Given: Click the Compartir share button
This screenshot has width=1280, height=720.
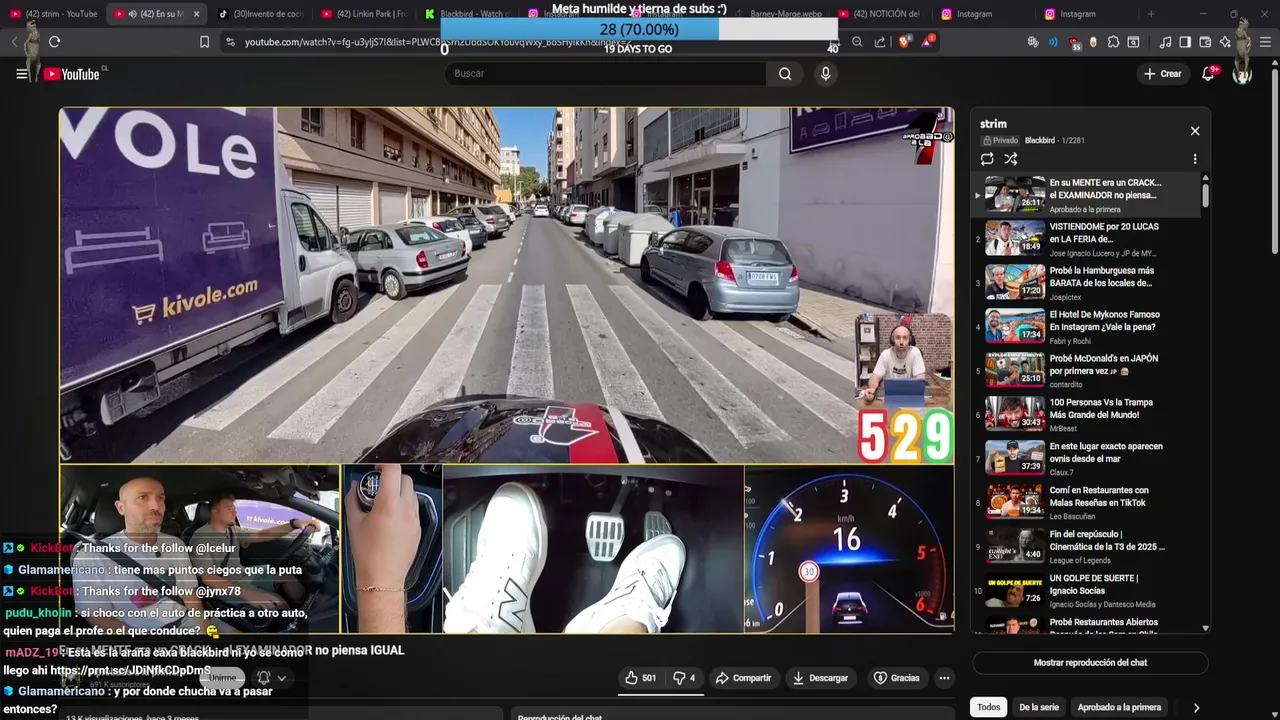Looking at the screenshot, I should tap(743, 678).
